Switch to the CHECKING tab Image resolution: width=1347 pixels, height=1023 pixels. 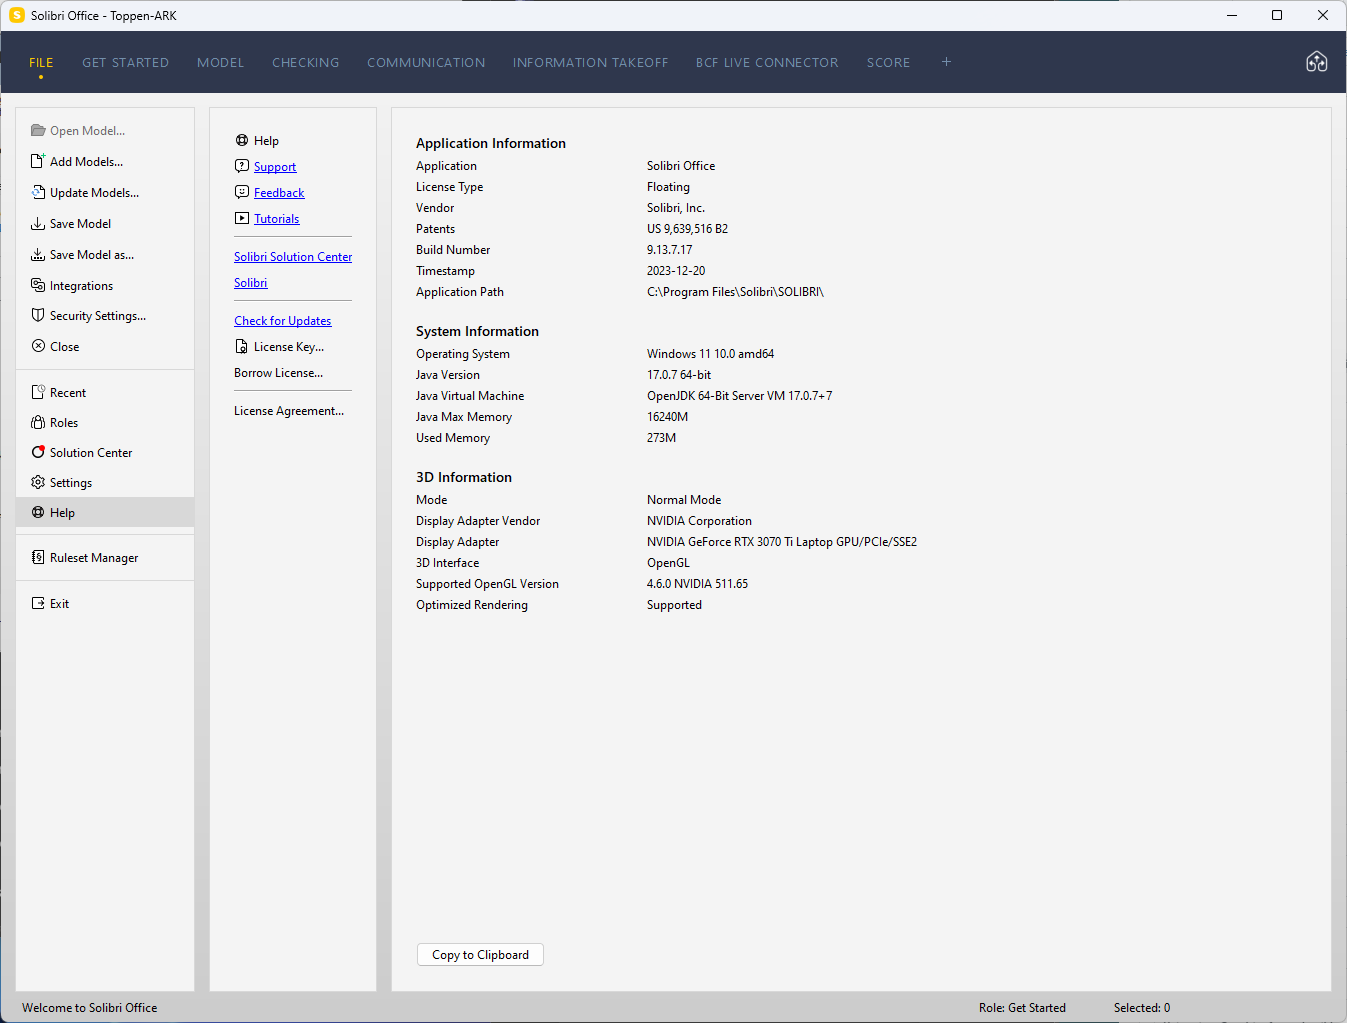pos(305,62)
